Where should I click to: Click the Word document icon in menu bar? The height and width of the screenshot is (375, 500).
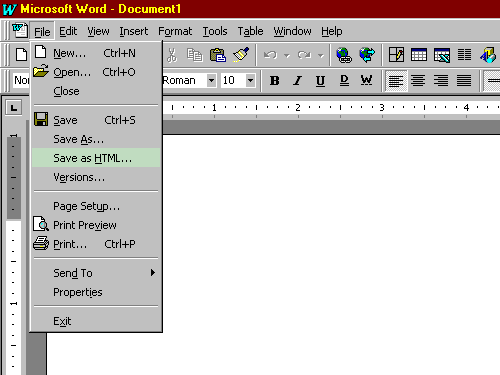[20, 30]
